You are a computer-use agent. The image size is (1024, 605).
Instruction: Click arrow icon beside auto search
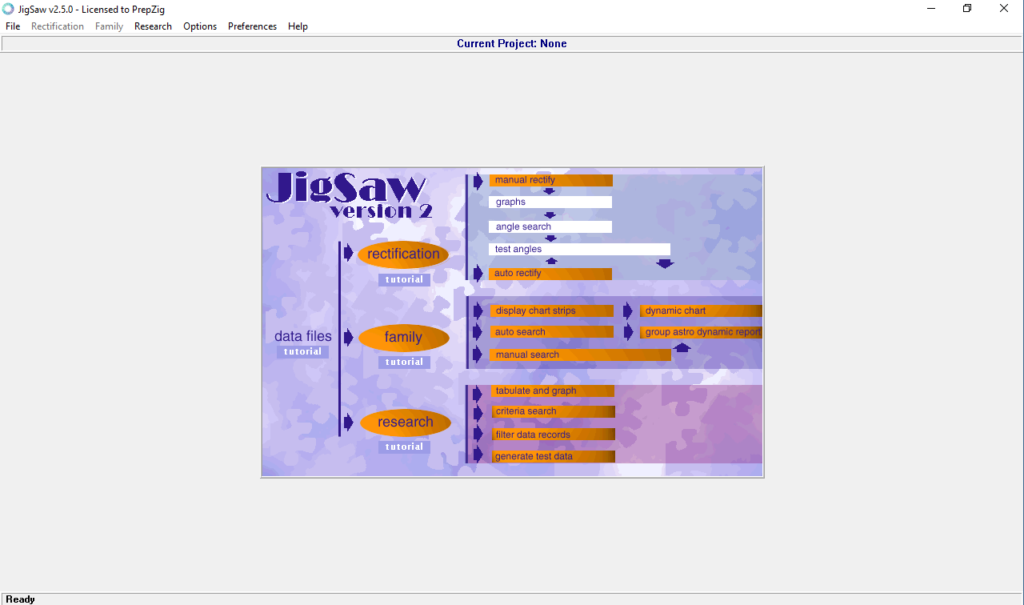pyautogui.click(x=478, y=332)
